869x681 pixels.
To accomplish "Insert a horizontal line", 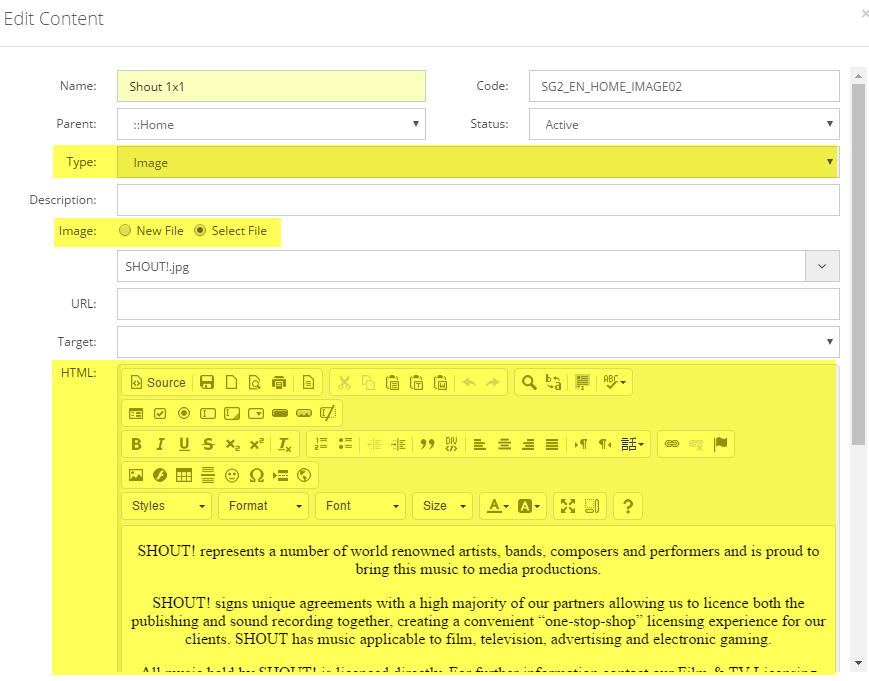I will click(x=208, y=475).
